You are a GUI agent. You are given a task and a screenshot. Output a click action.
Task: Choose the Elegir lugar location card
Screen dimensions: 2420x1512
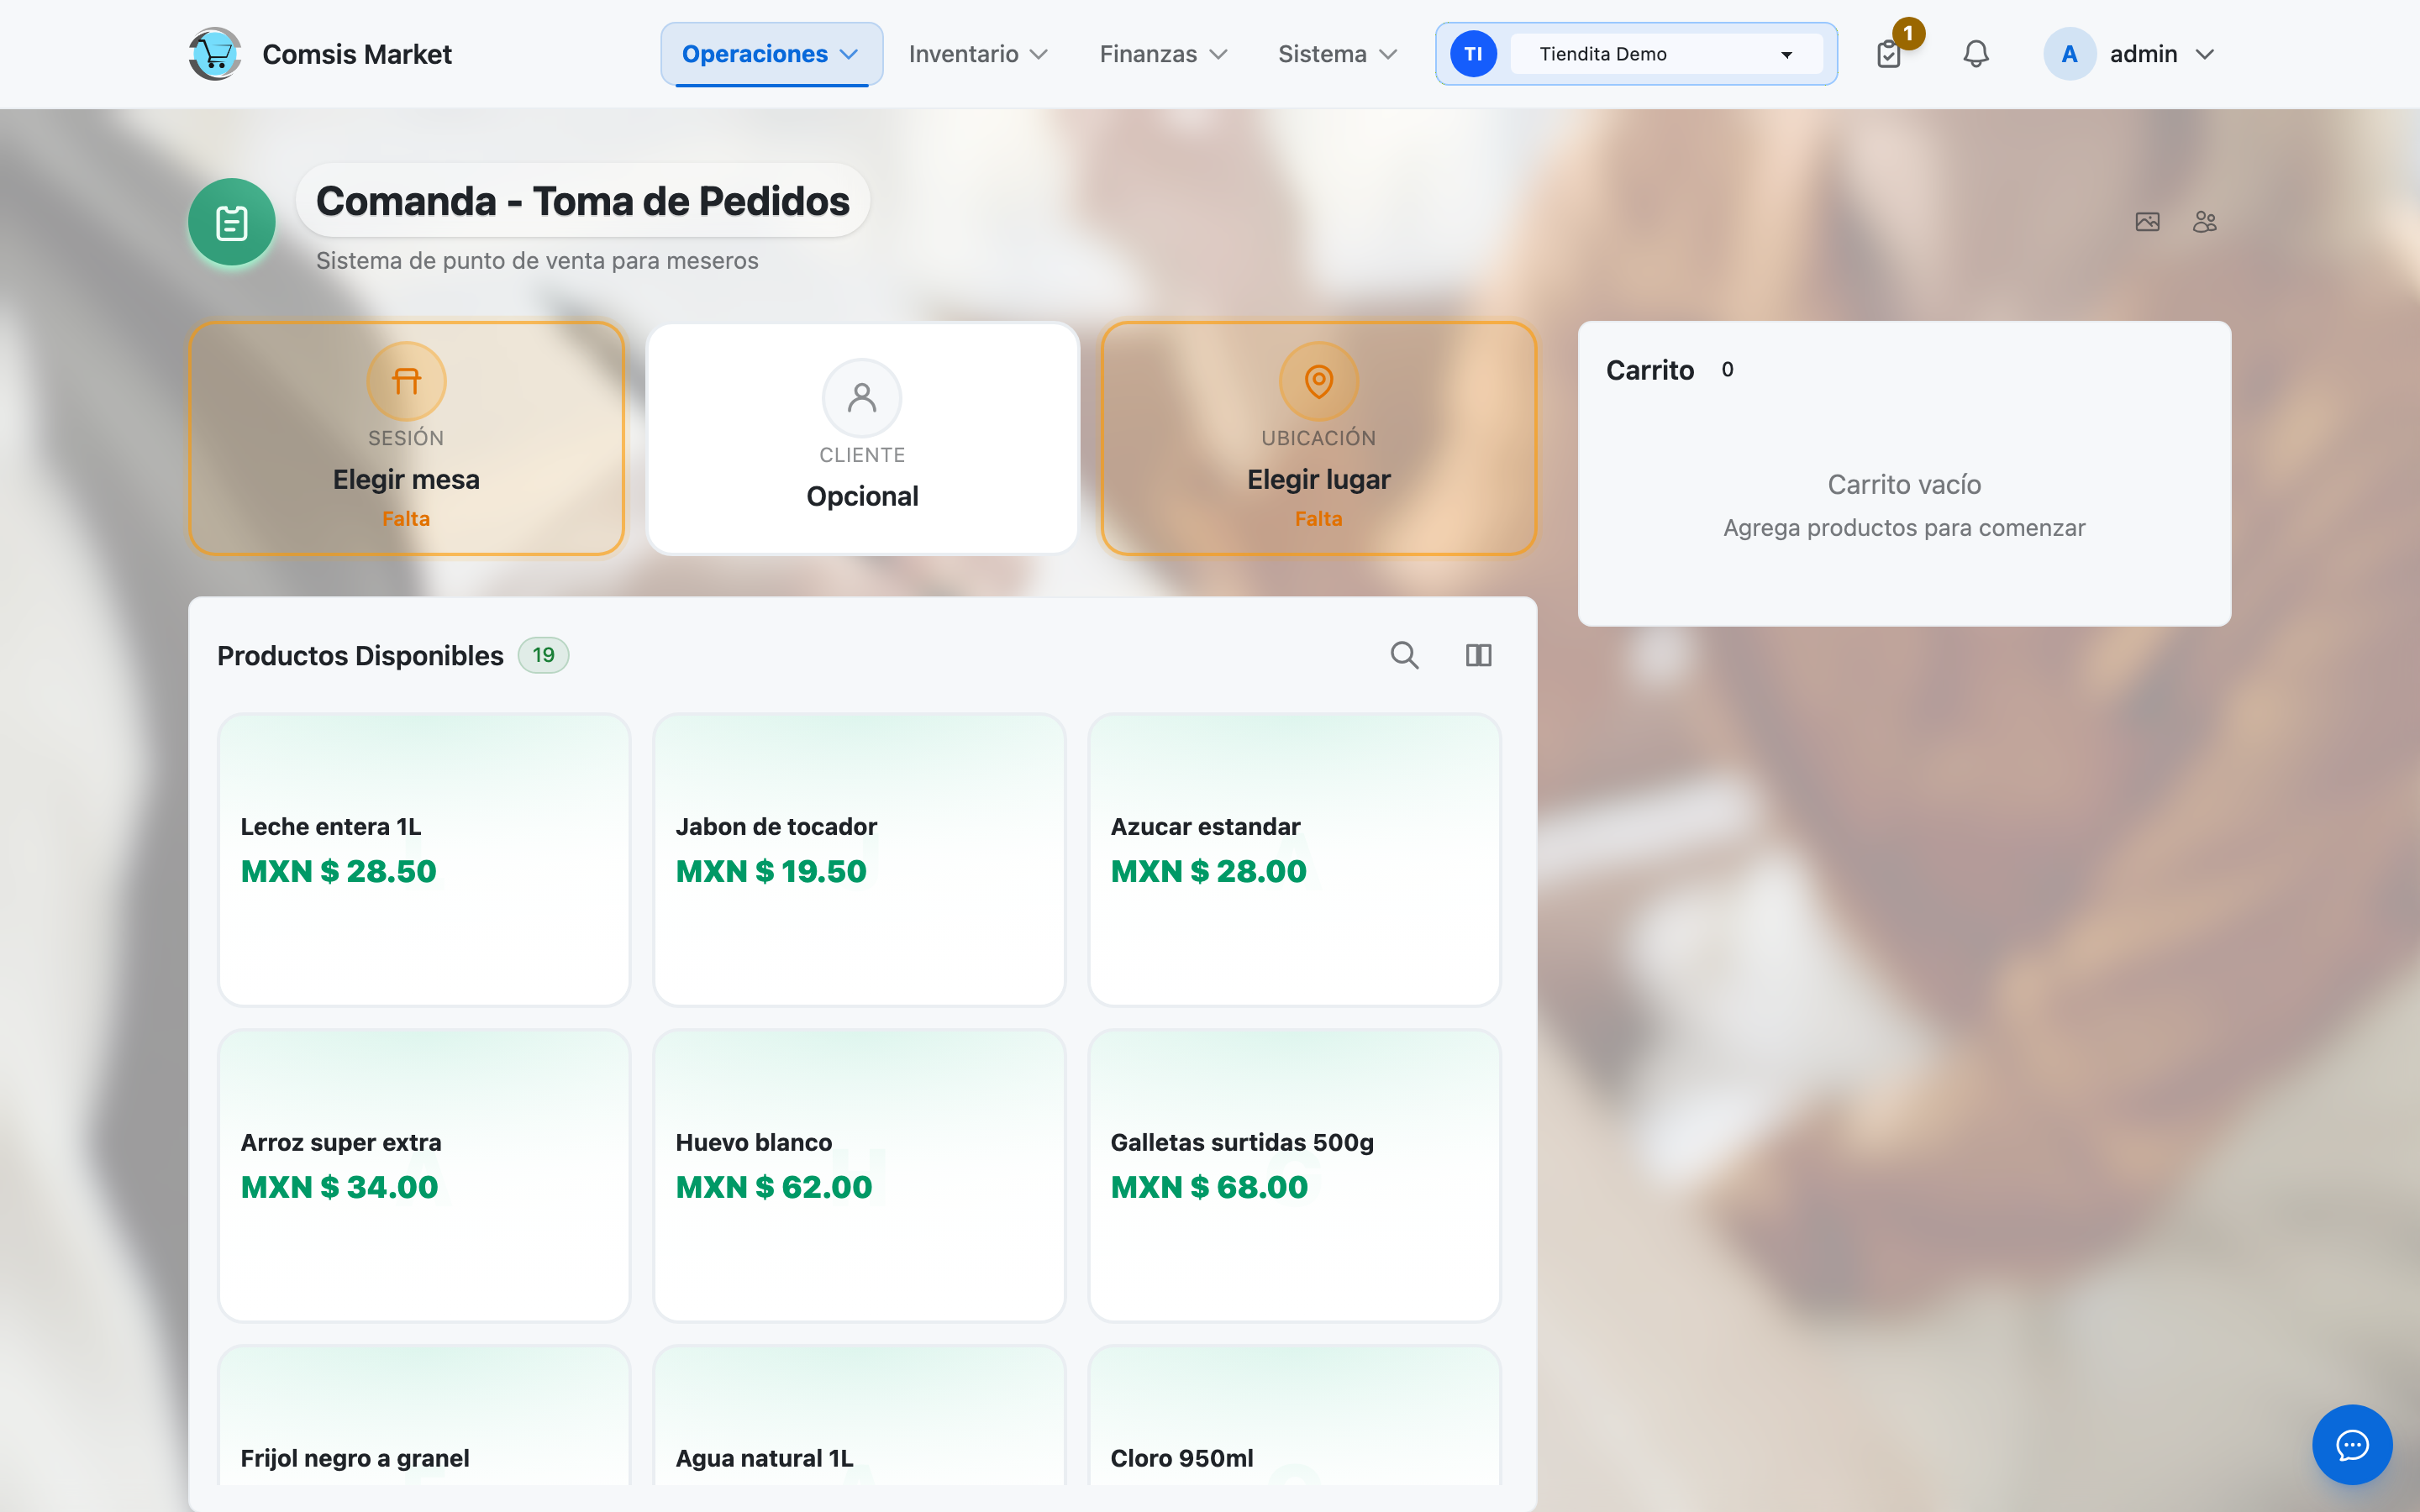[x=1318, y=438]
